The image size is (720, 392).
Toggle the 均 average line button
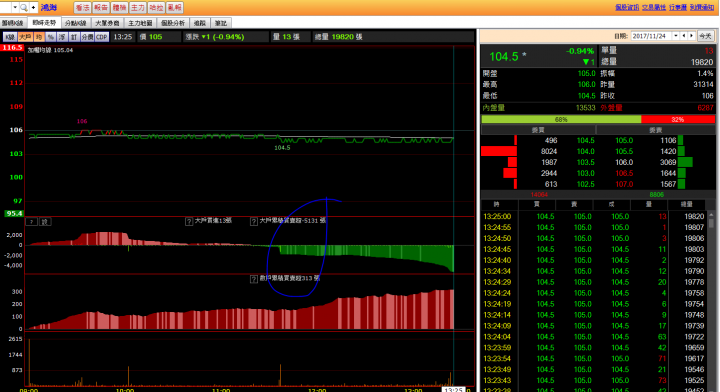(39, 37)
